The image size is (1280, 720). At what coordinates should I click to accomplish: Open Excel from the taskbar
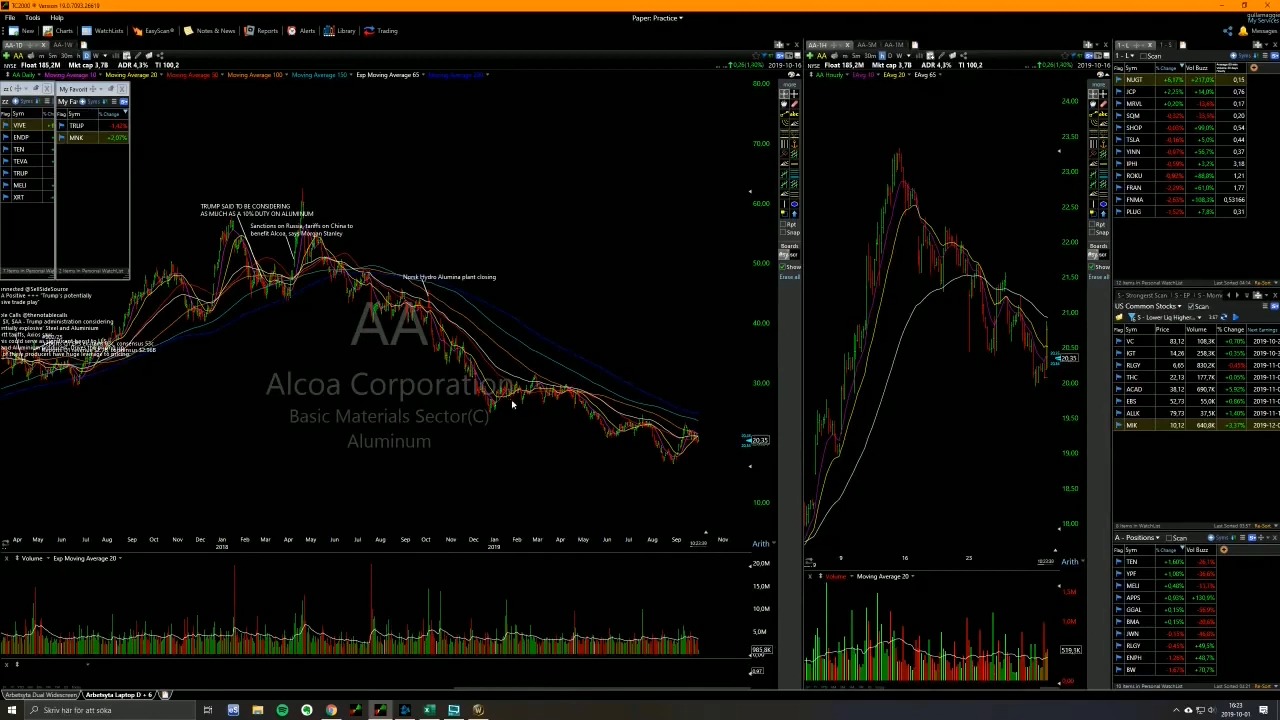[429, 710]
